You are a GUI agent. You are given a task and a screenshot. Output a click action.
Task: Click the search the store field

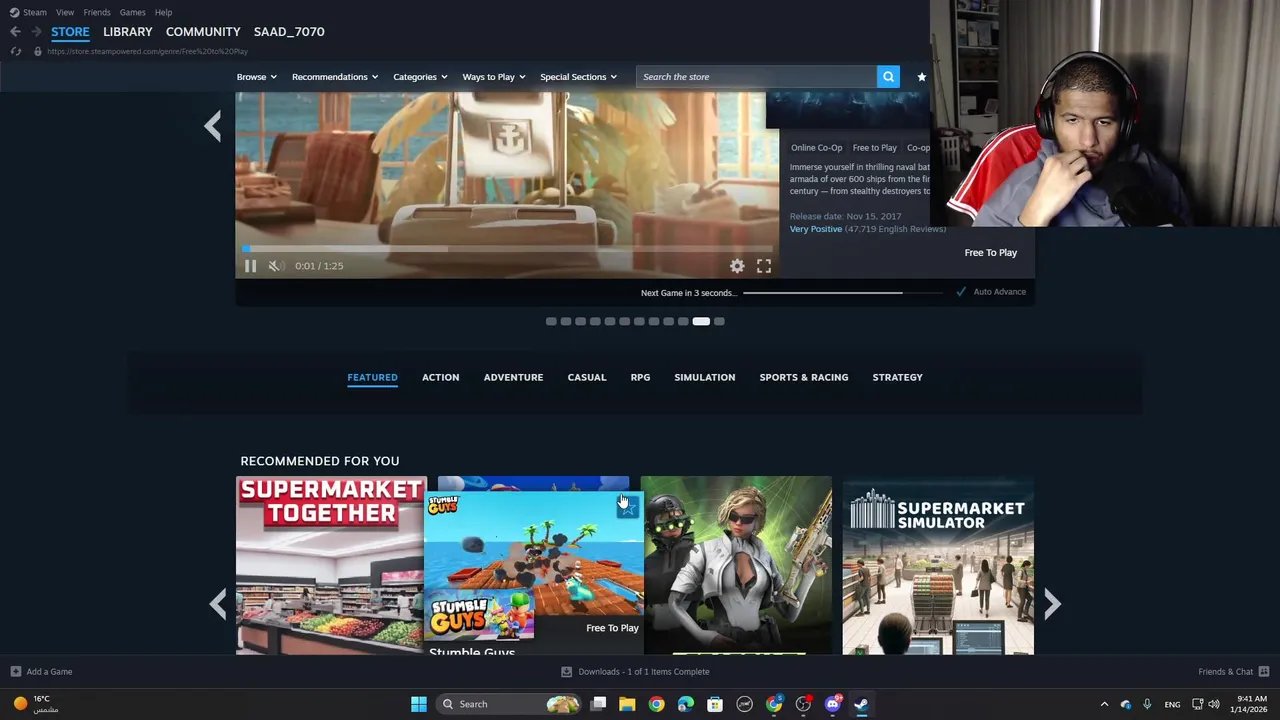756,77
